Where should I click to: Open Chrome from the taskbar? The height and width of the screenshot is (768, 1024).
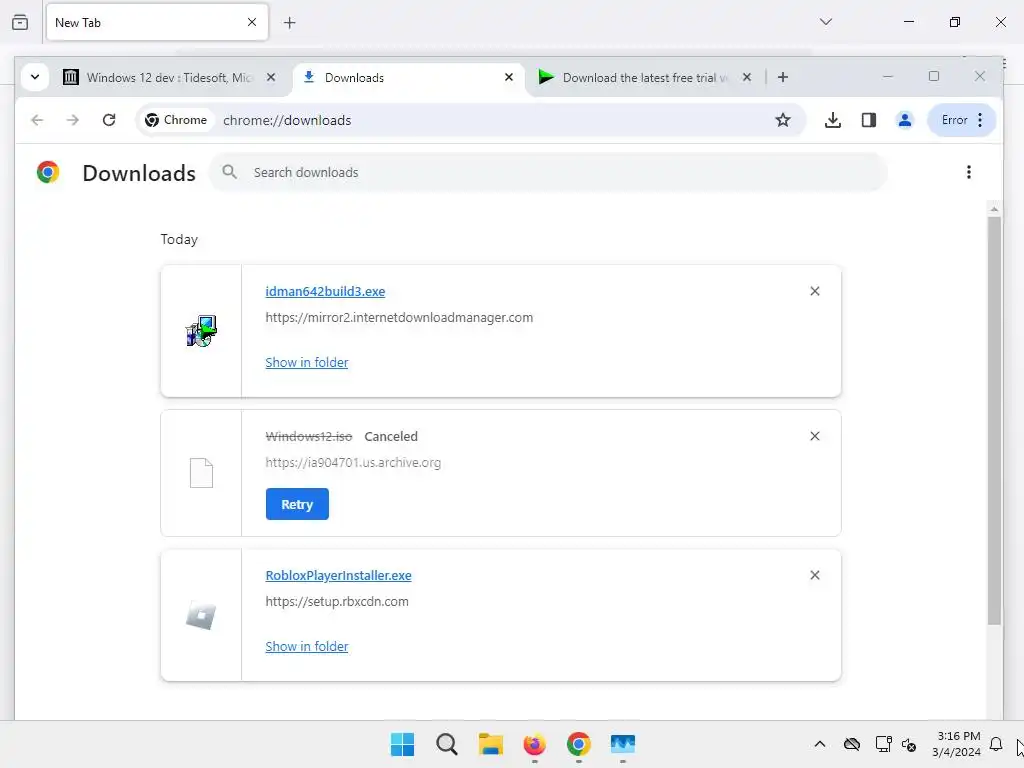click(x=579, y=744)
